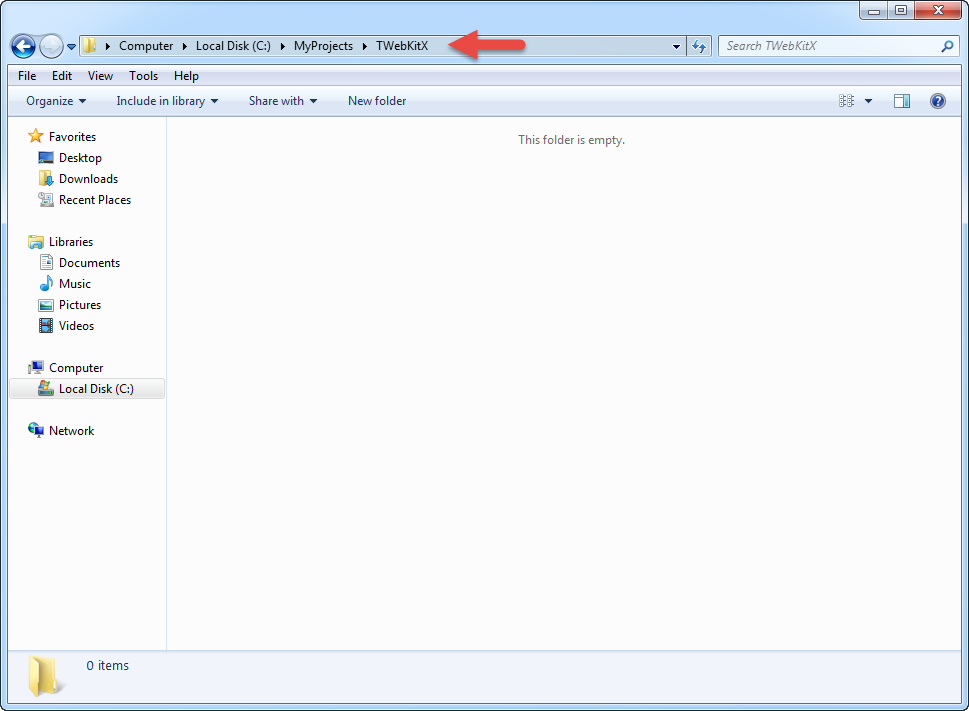
Task: Open the Pictures library
Action: pyautogui.click(x=80, y=305)
